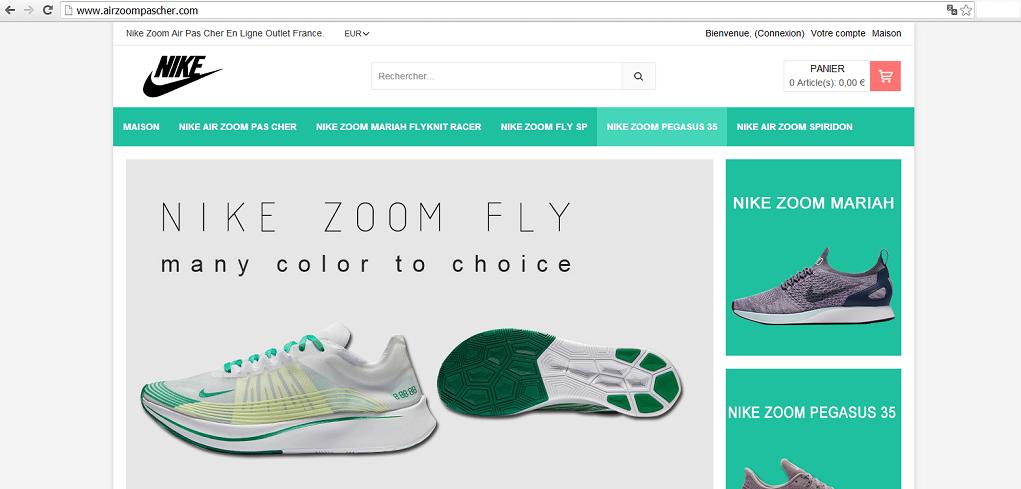Click 'Nike Zoom Air Pas Cher En Ligne Outlet France.' text
Viewport: 1021px width, 489px height.
click(225, 33)
